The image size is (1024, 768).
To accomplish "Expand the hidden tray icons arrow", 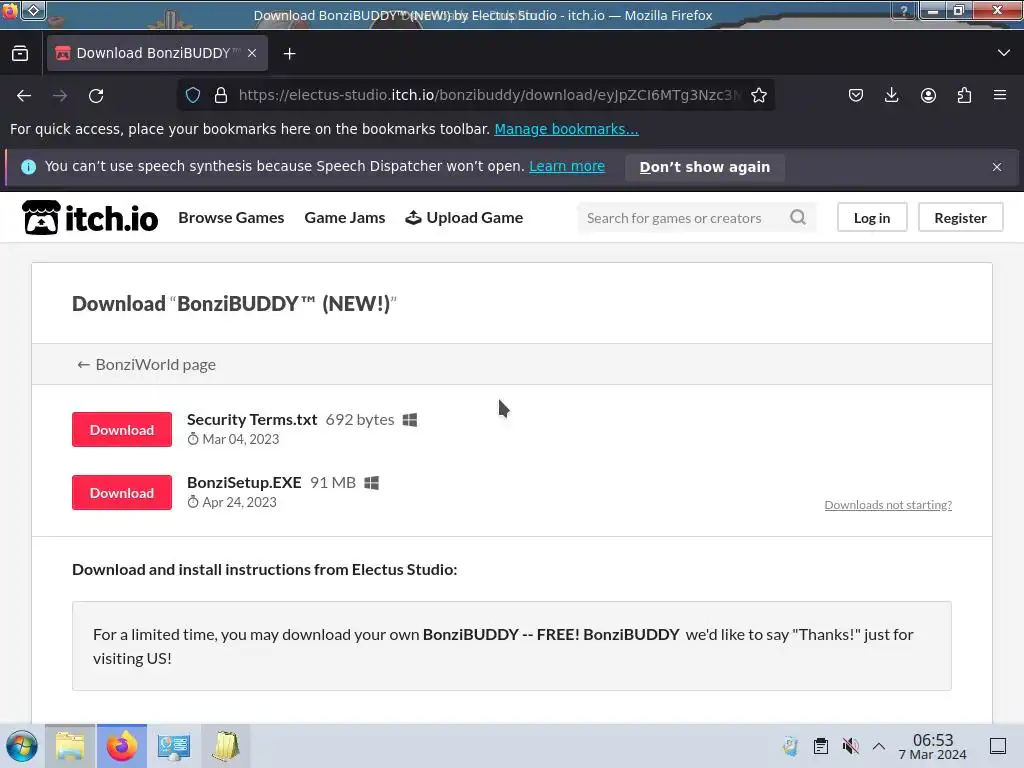I will (878, 746).
